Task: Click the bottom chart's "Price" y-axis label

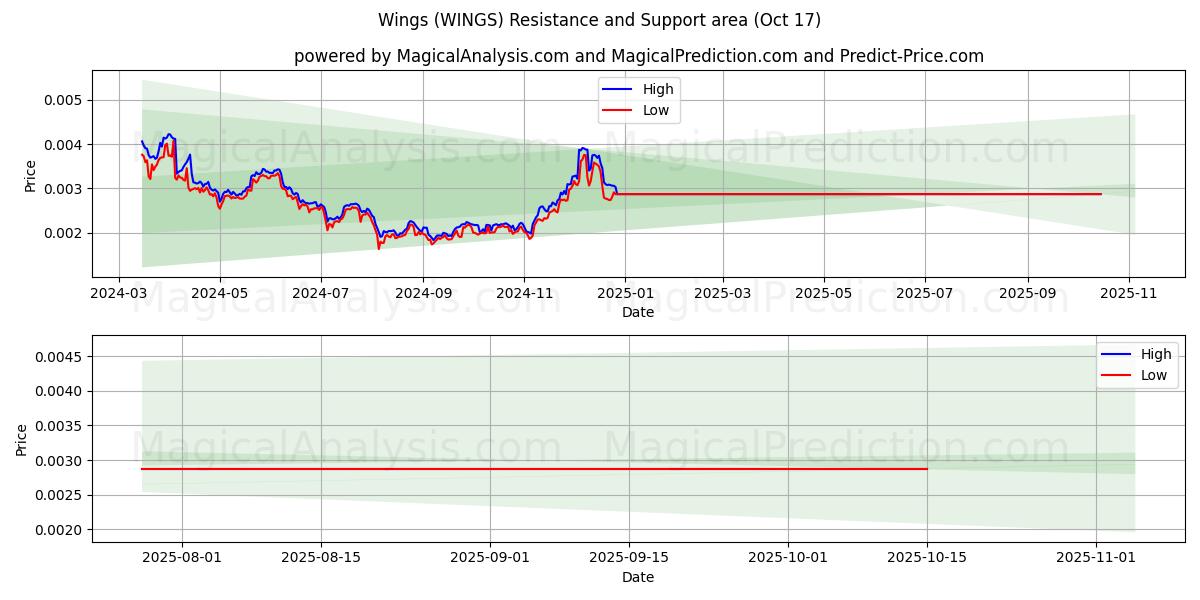Action: pyautogui.click(x=22, y=439)
